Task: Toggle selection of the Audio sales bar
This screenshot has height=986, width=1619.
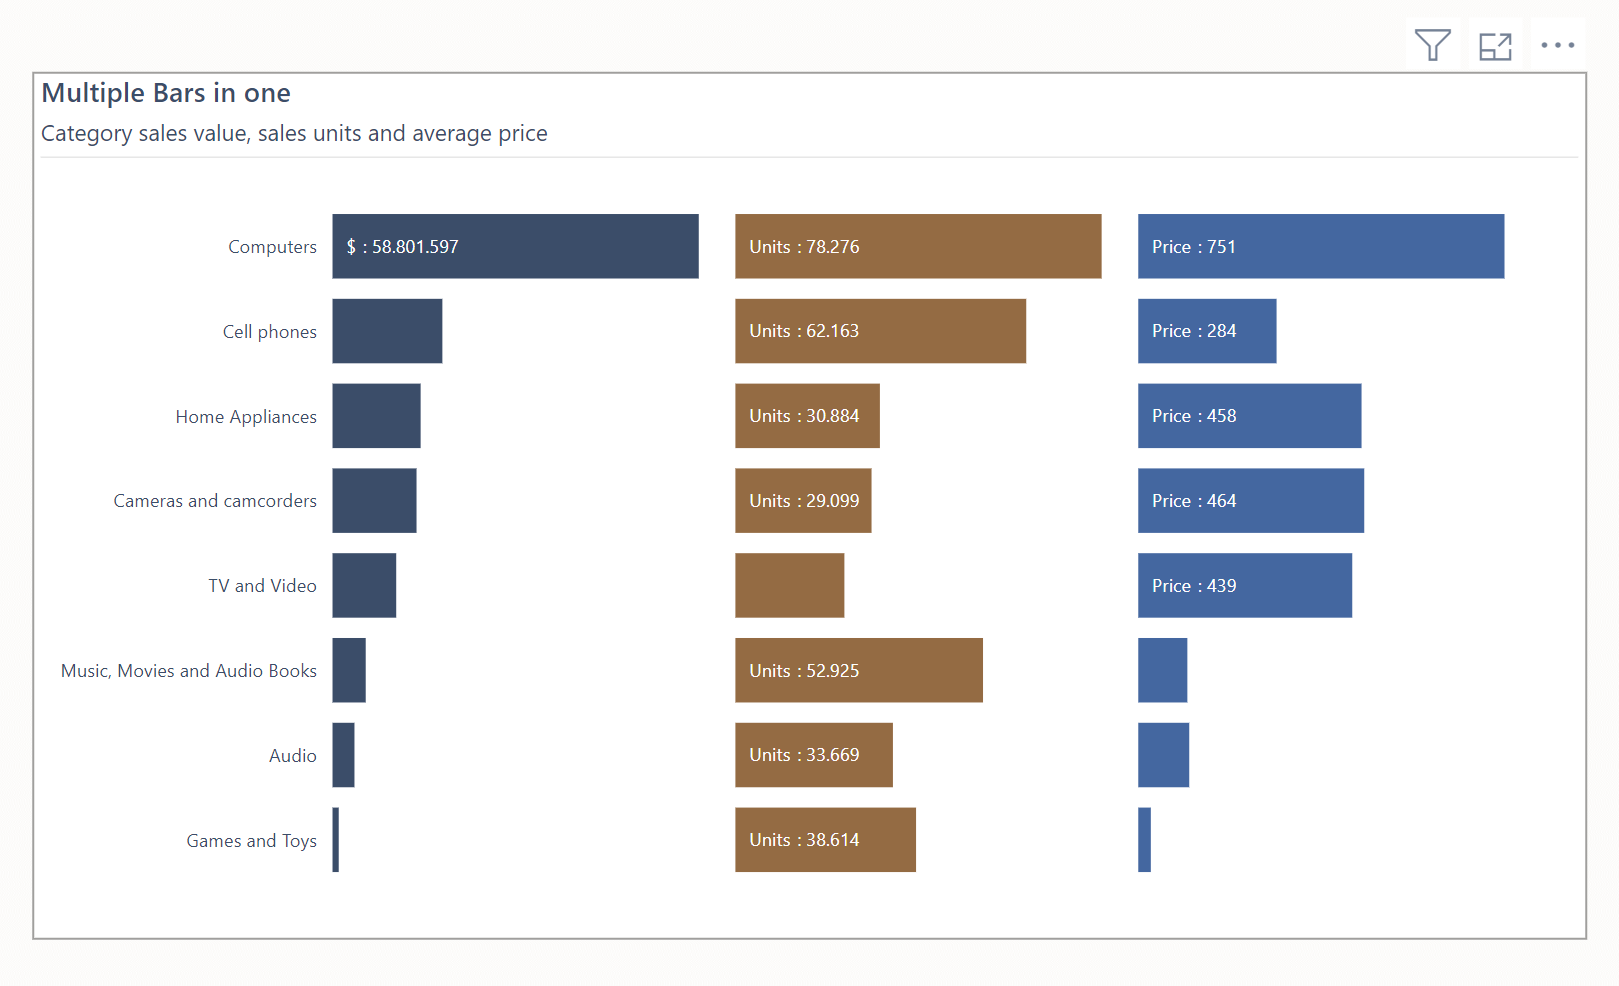Action: (x=343, y=755)
